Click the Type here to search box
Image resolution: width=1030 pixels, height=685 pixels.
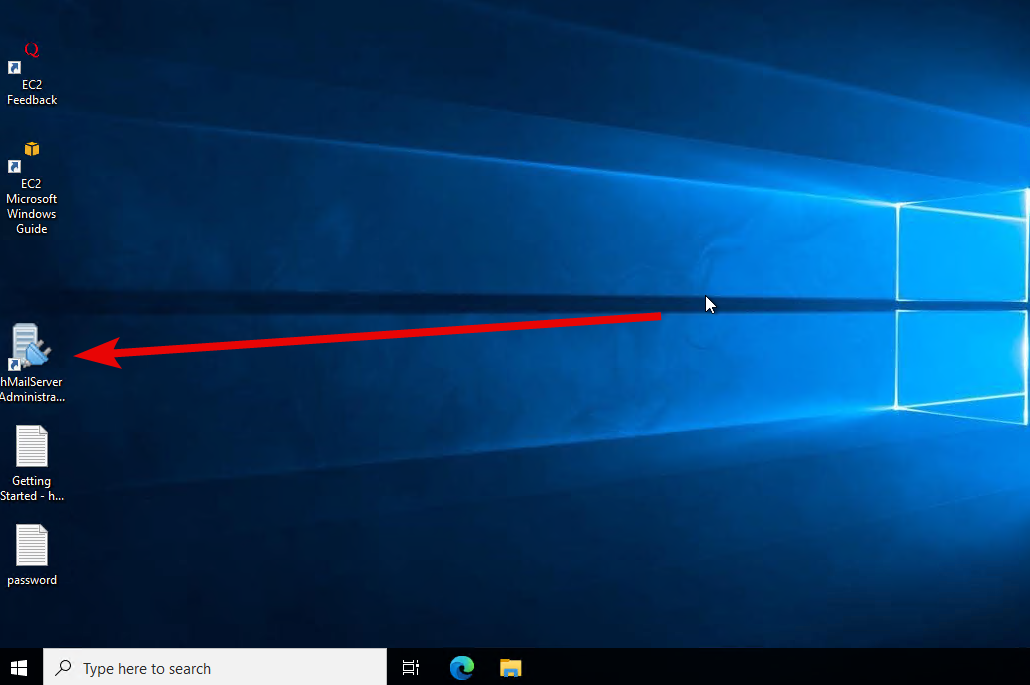[215, 668]
